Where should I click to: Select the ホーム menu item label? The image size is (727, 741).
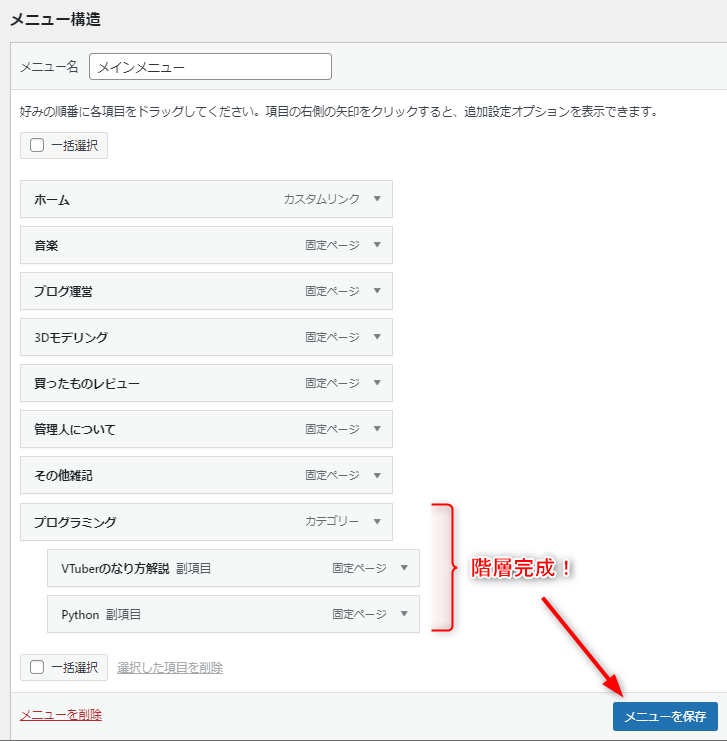click(52, 200)
